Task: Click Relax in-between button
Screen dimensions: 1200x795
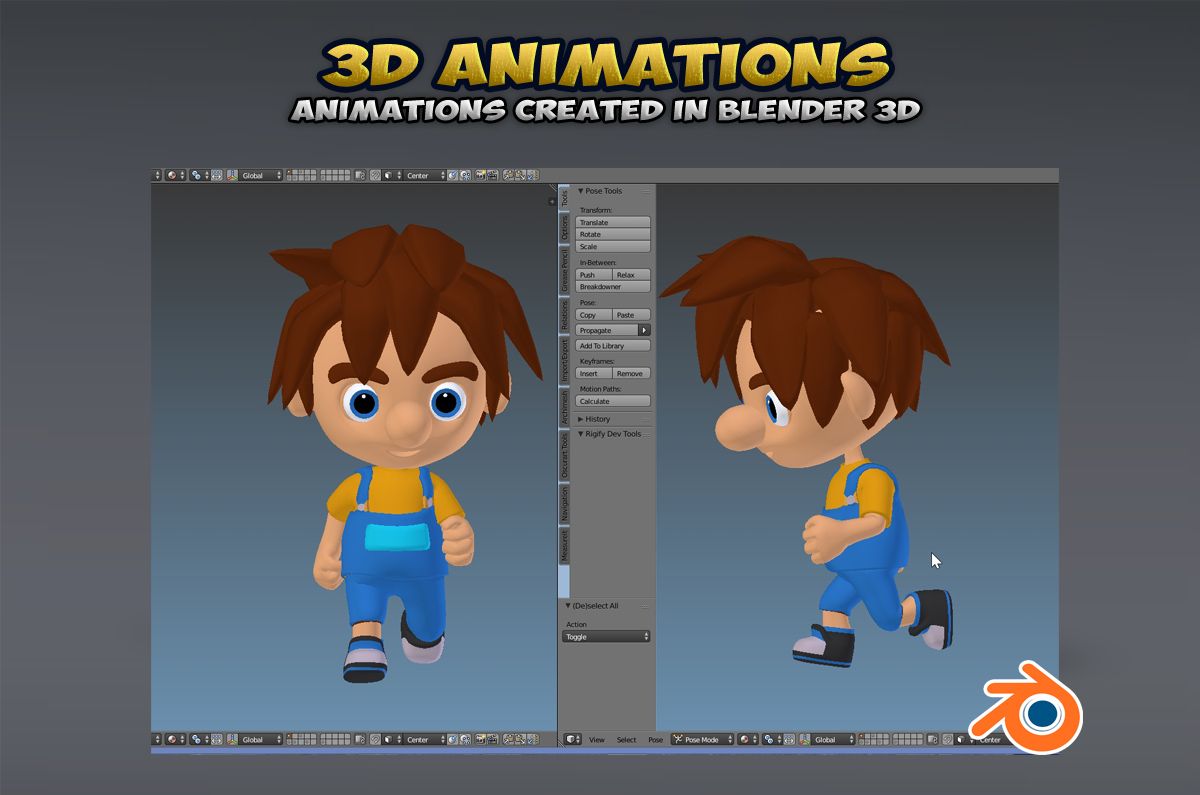Action: point(632,274)
